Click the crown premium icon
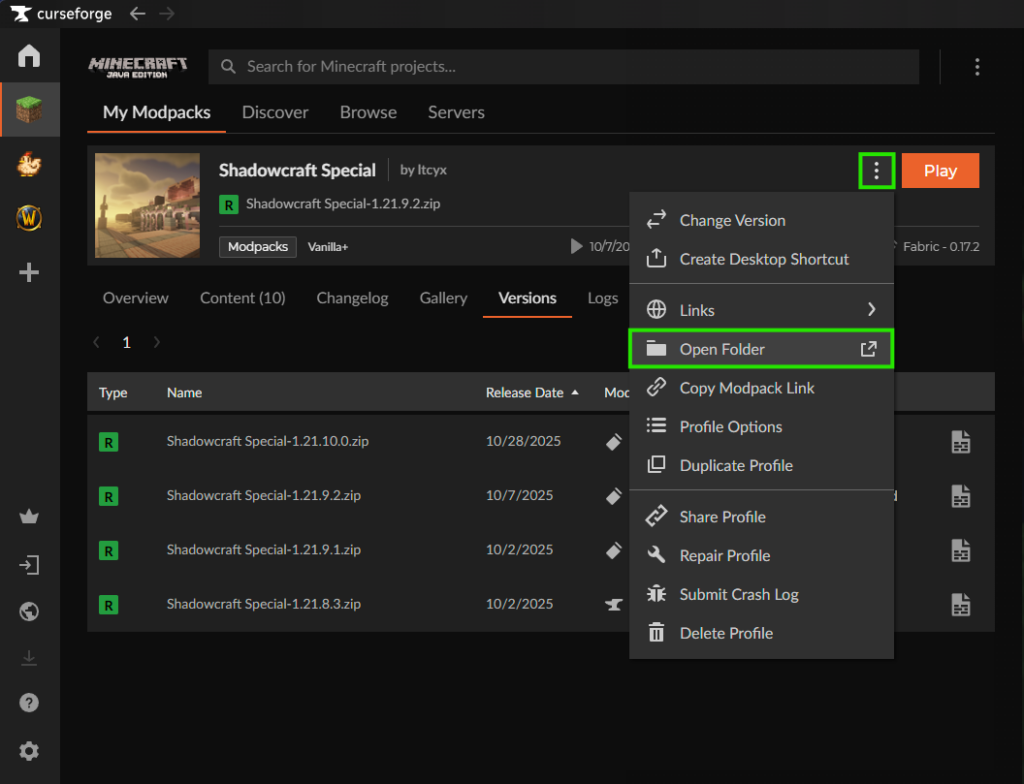Viewport: 1024px width, 784px height. [29, 517]
